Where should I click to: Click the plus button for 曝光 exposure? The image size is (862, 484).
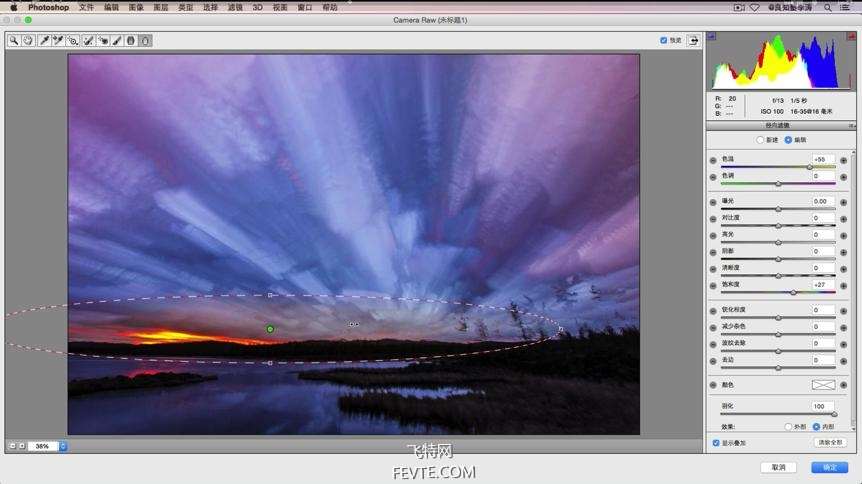pos(843,202)
